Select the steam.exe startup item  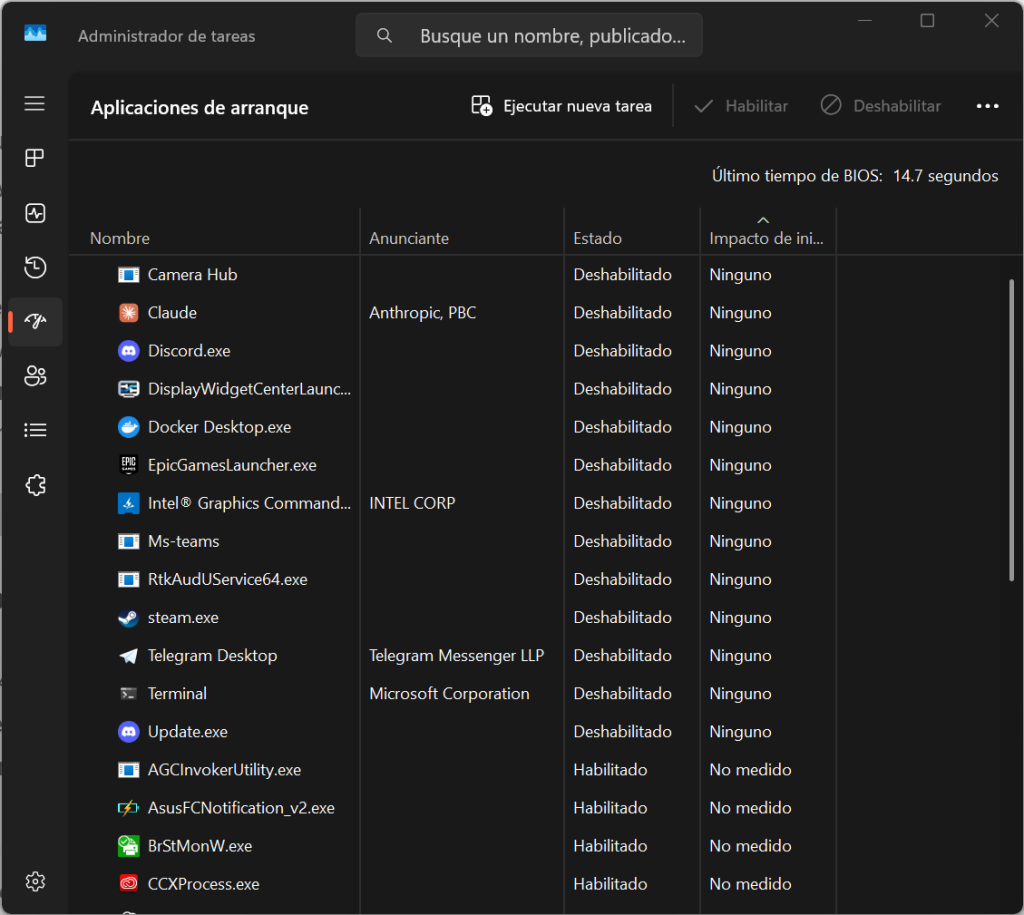coord(183,618)
